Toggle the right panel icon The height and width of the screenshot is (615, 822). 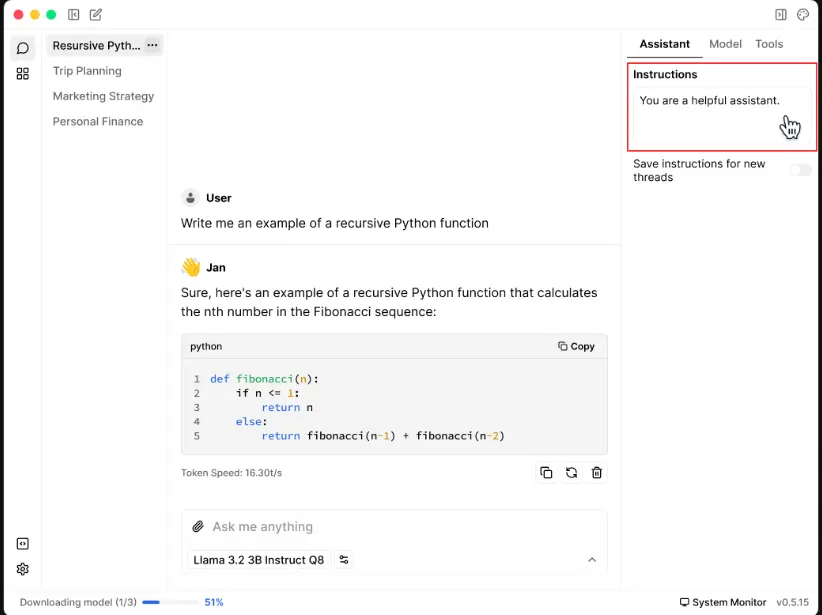click(x=781, y=15)
